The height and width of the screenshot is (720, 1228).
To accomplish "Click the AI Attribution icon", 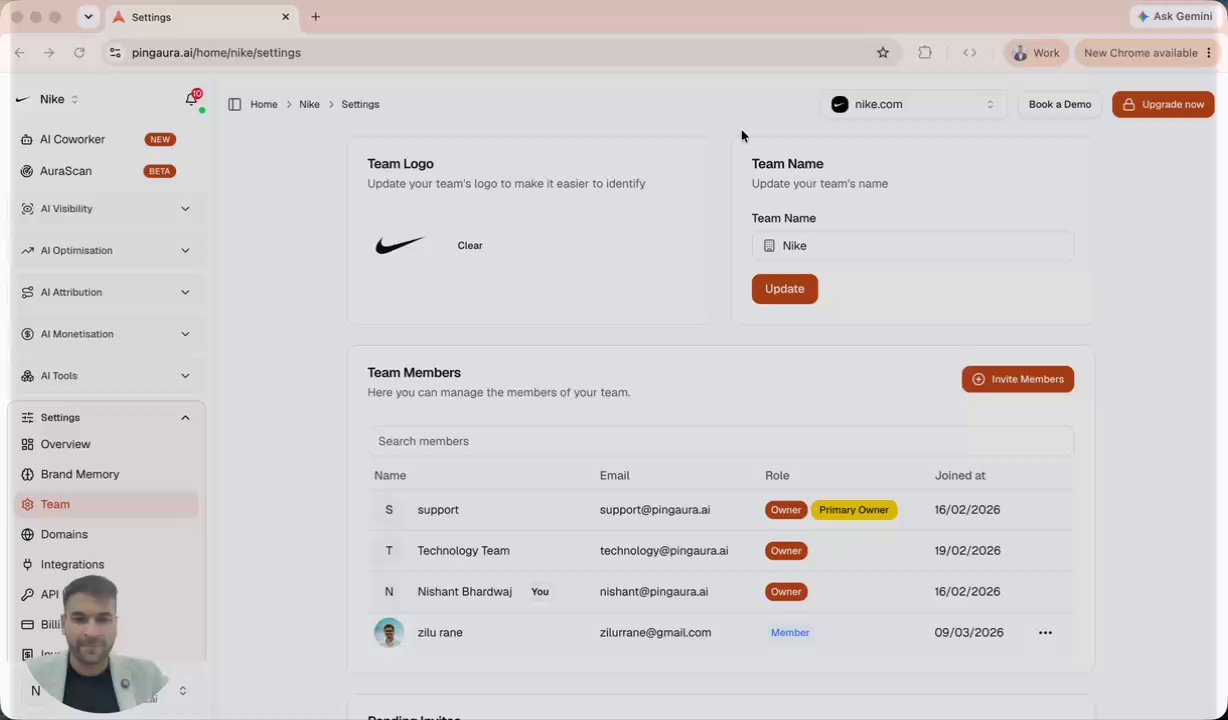I will [x=27, y=292].
